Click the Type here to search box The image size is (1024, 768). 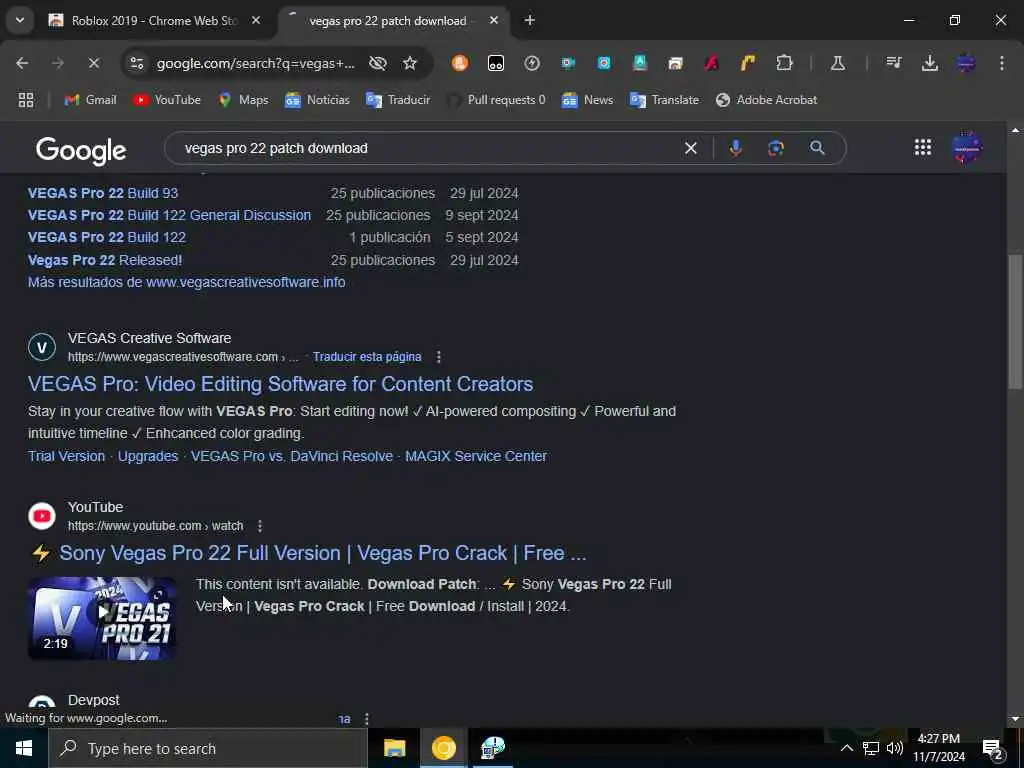[x=208, y=748]
